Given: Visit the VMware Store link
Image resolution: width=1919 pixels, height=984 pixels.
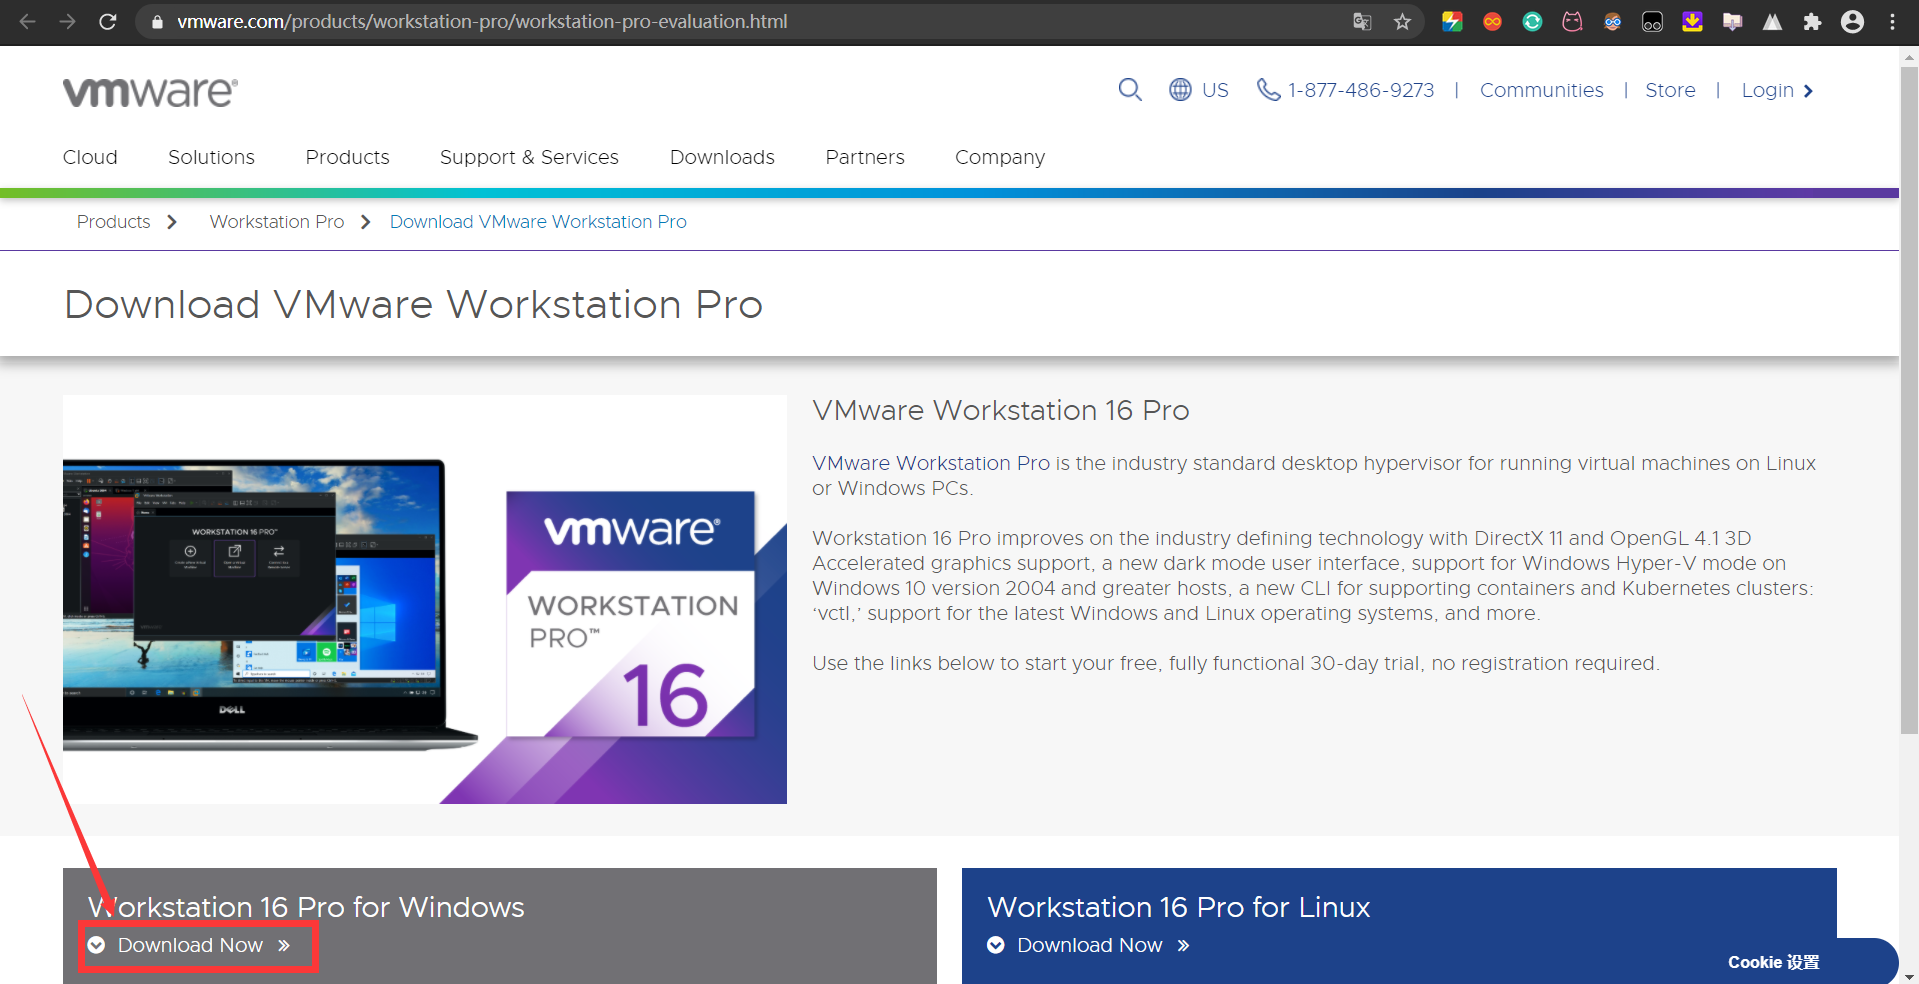Looking at the screenshot, I should point(1670,90).
